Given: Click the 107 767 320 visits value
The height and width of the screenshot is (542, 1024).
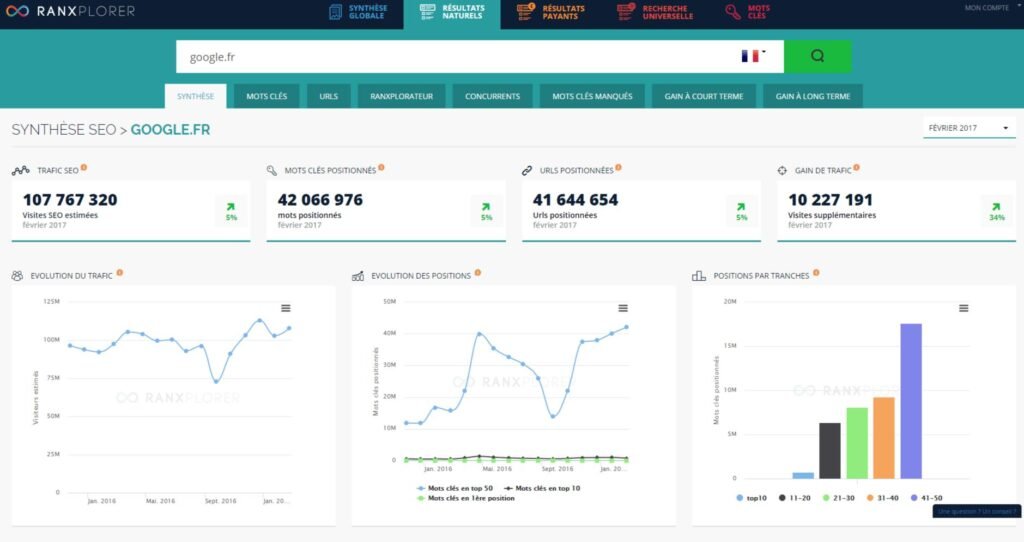Looking at the screenshot, I should click(70, 200).
